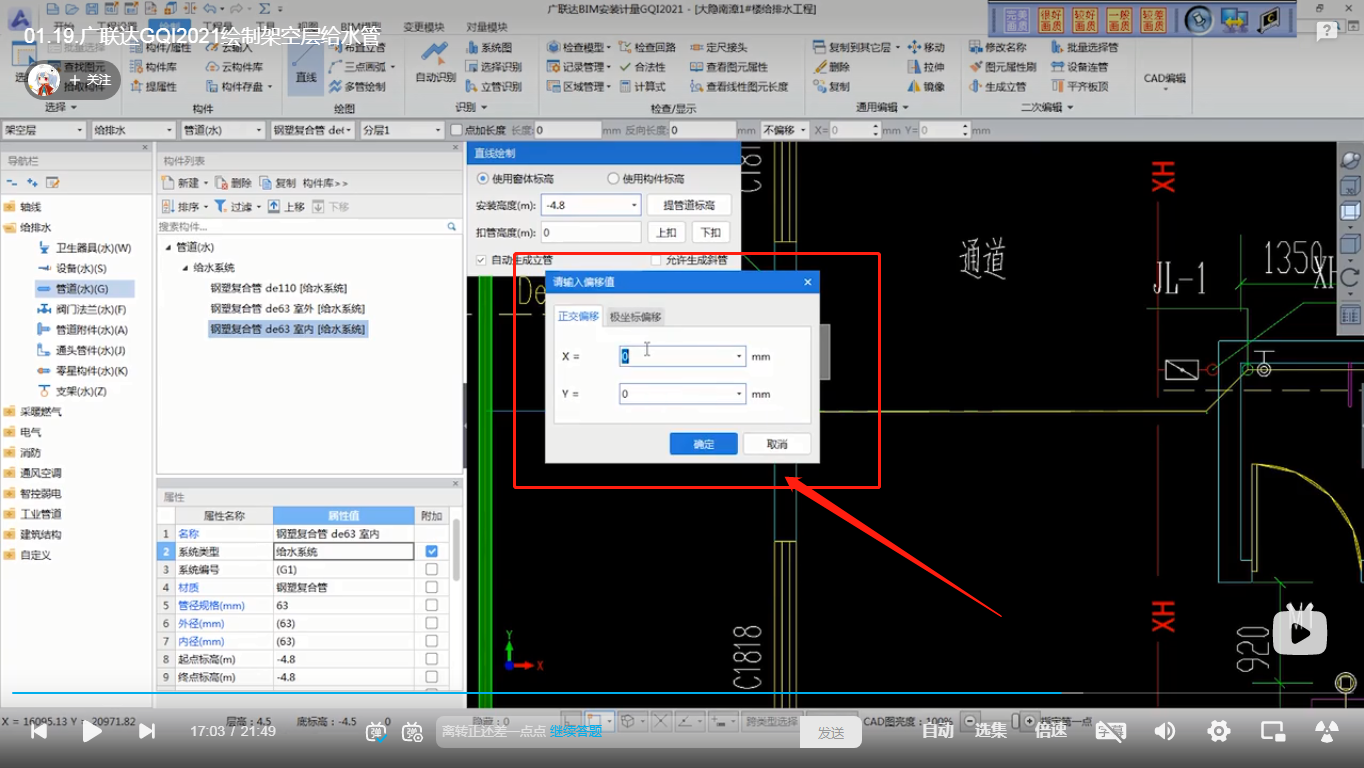Screen dimensions: 1364x768
Task: Toggle 附加 checkbox for 外径 row
Action: [432, 623]
